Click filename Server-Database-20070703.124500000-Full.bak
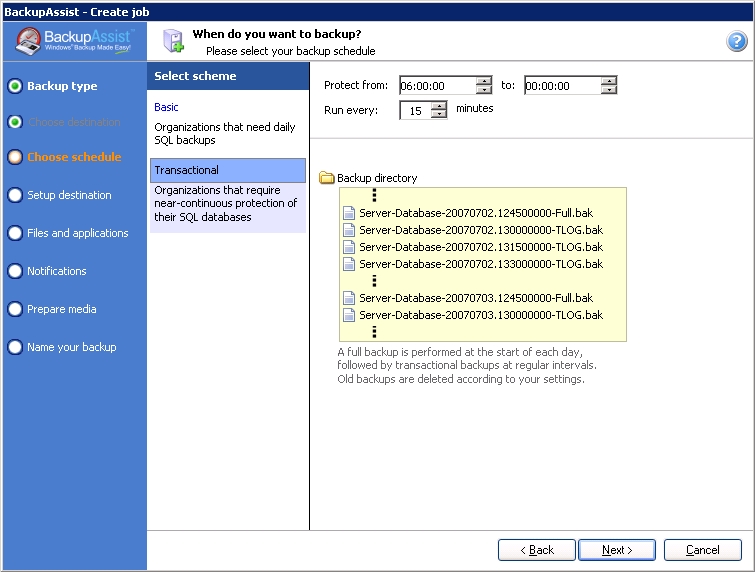Screen dimensions: 755x572 pos(476,298)
